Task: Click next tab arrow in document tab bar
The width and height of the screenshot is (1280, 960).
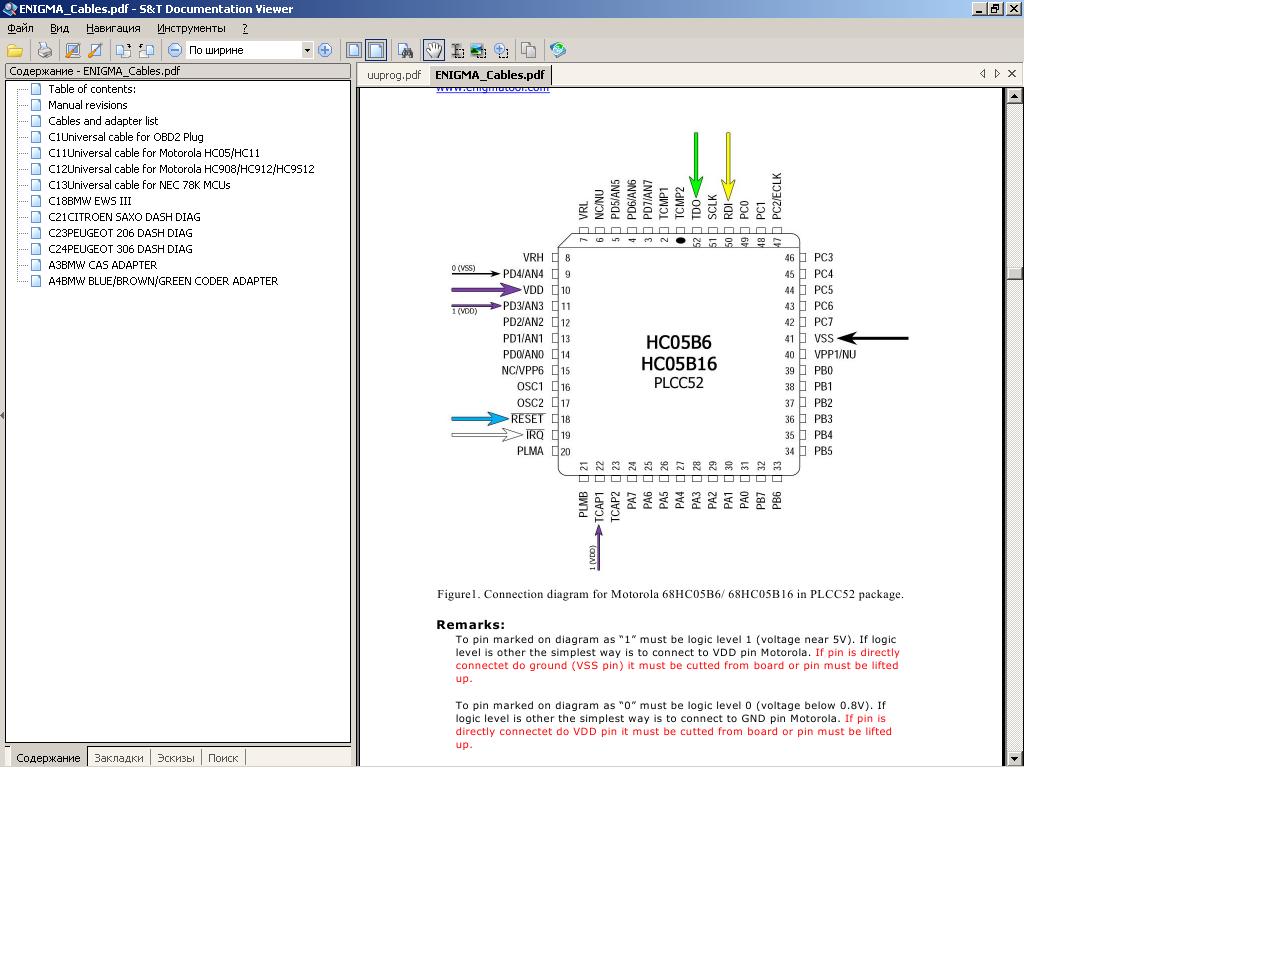Action: [x=997, y=73]
